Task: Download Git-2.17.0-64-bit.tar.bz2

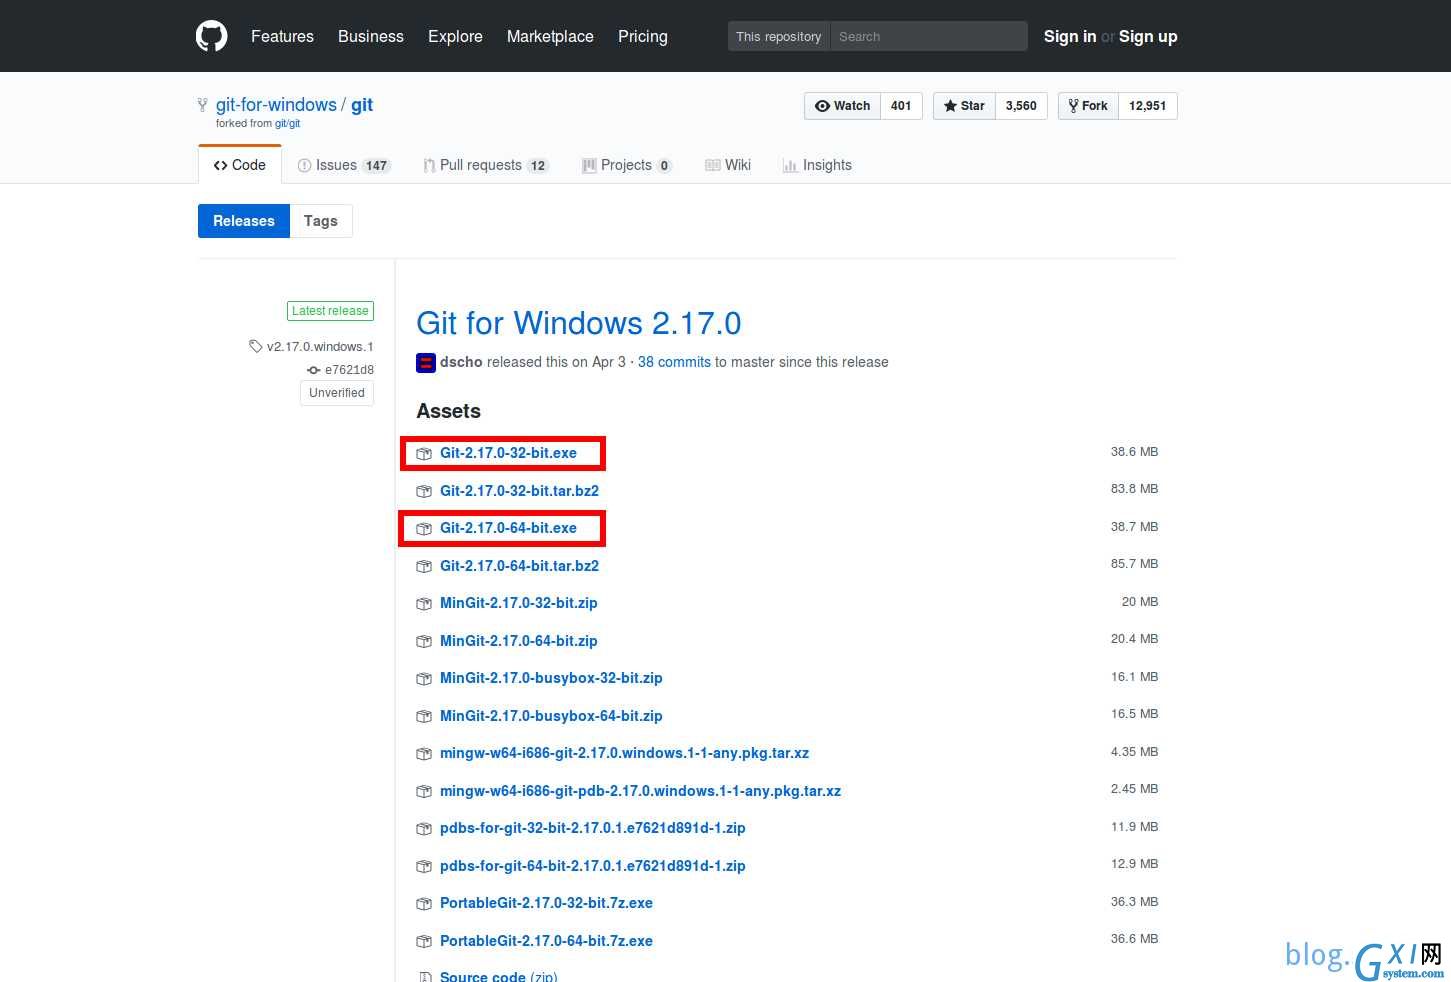Action: [x=519, y=566]
